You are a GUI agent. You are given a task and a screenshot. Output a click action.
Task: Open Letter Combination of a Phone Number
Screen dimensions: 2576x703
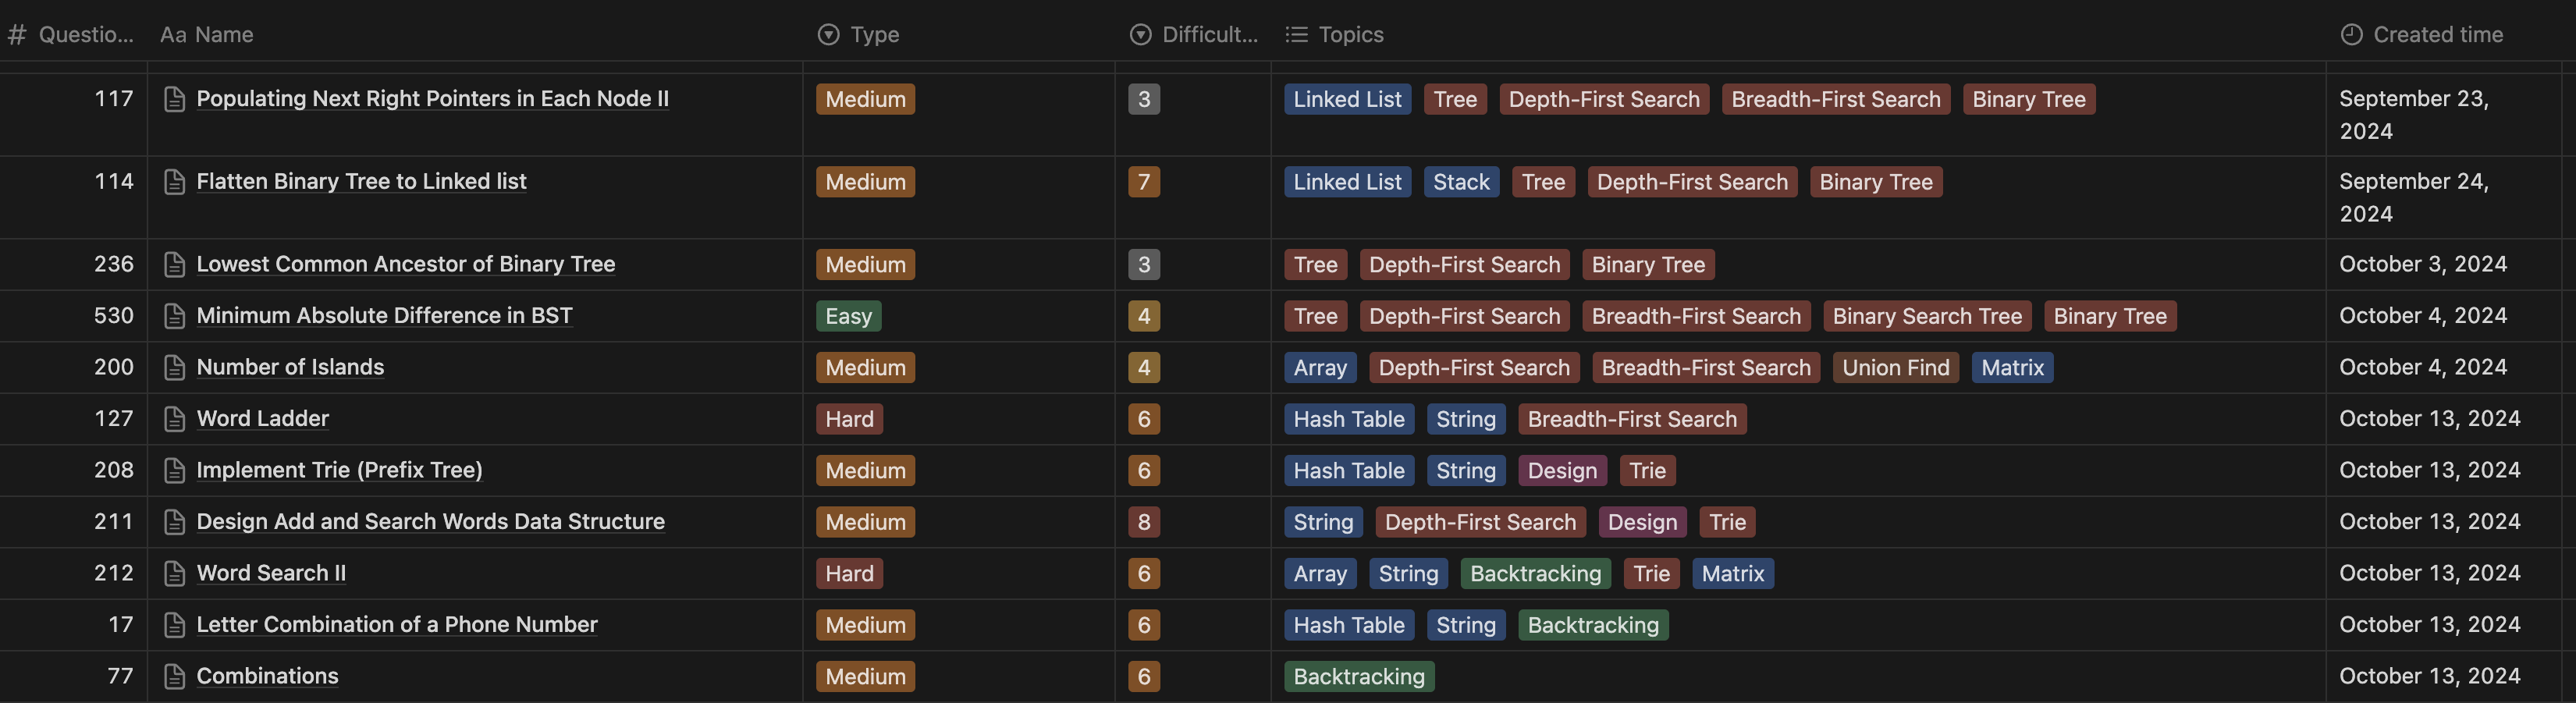[396, 625]
